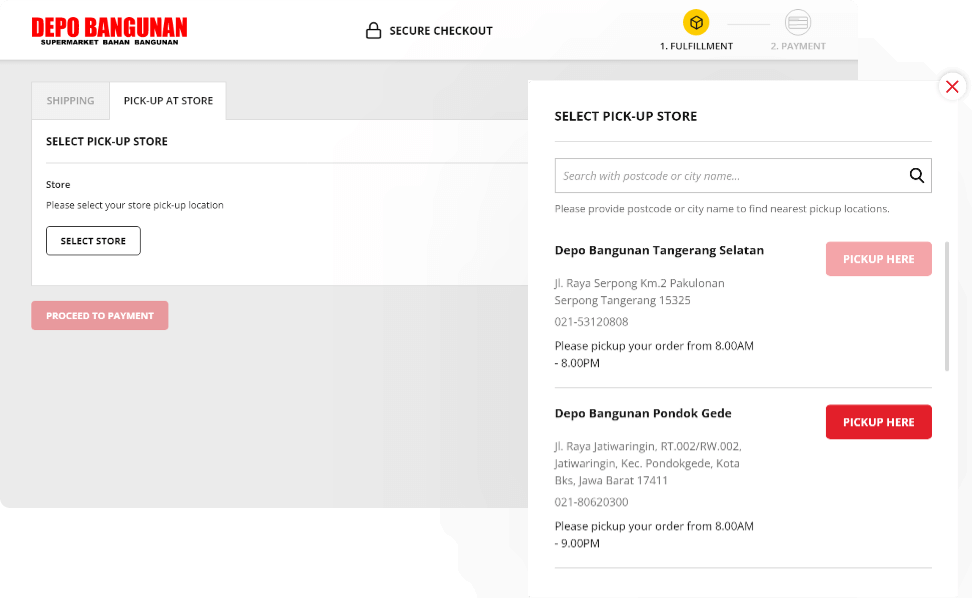
Task: Click the secure checkout padlock icon
Action: 374,31
